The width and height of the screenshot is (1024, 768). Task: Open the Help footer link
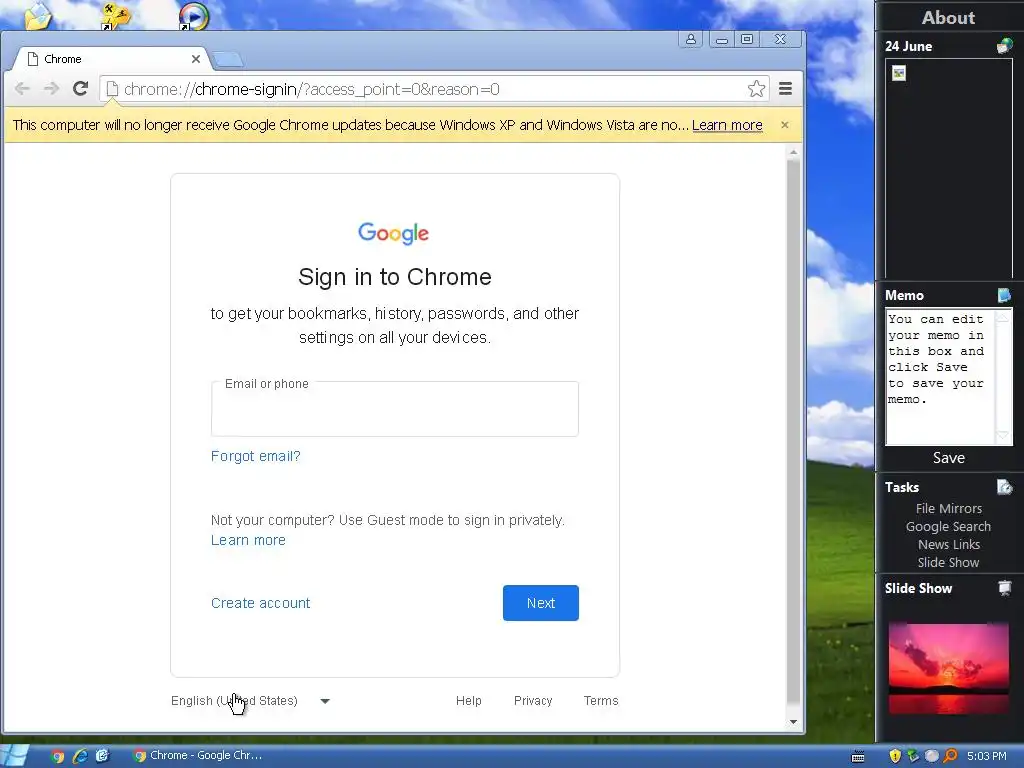(x=468, y=701)
